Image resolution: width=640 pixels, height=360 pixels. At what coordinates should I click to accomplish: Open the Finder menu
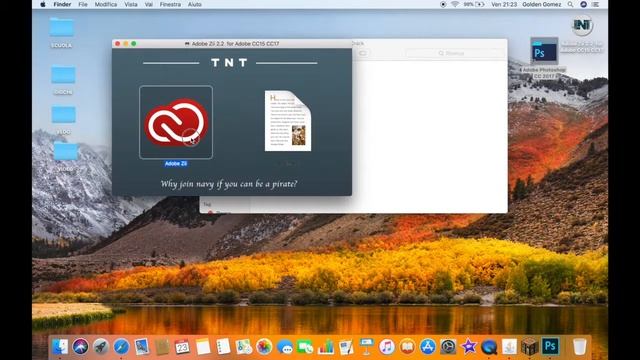pos(62,4)
